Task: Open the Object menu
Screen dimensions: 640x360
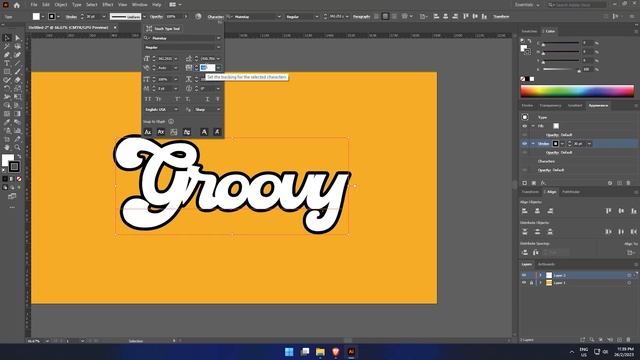Action: 61,5
